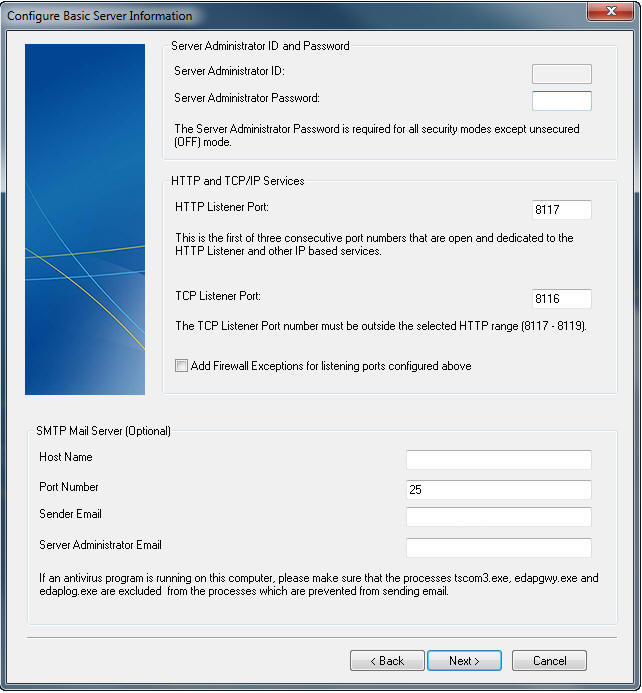Viewport: 642px width, 693px height.
Task: Click the 'Server Administrator Password:' label
Action: point(247,98)
